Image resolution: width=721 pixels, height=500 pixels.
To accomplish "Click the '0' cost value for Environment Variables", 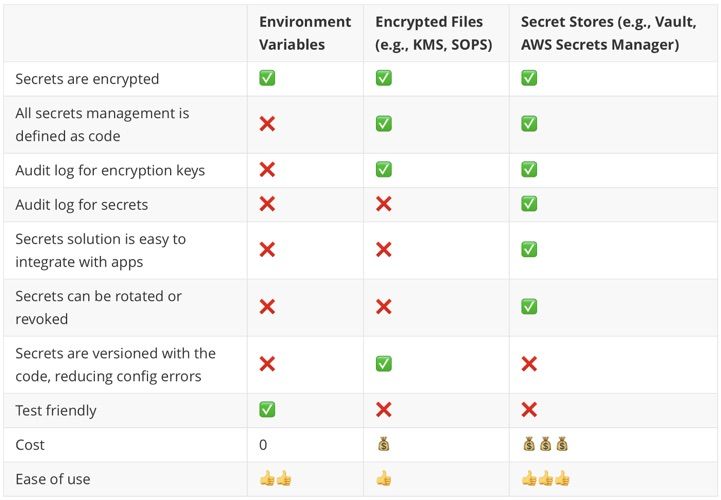I will [x=263, y=444].
